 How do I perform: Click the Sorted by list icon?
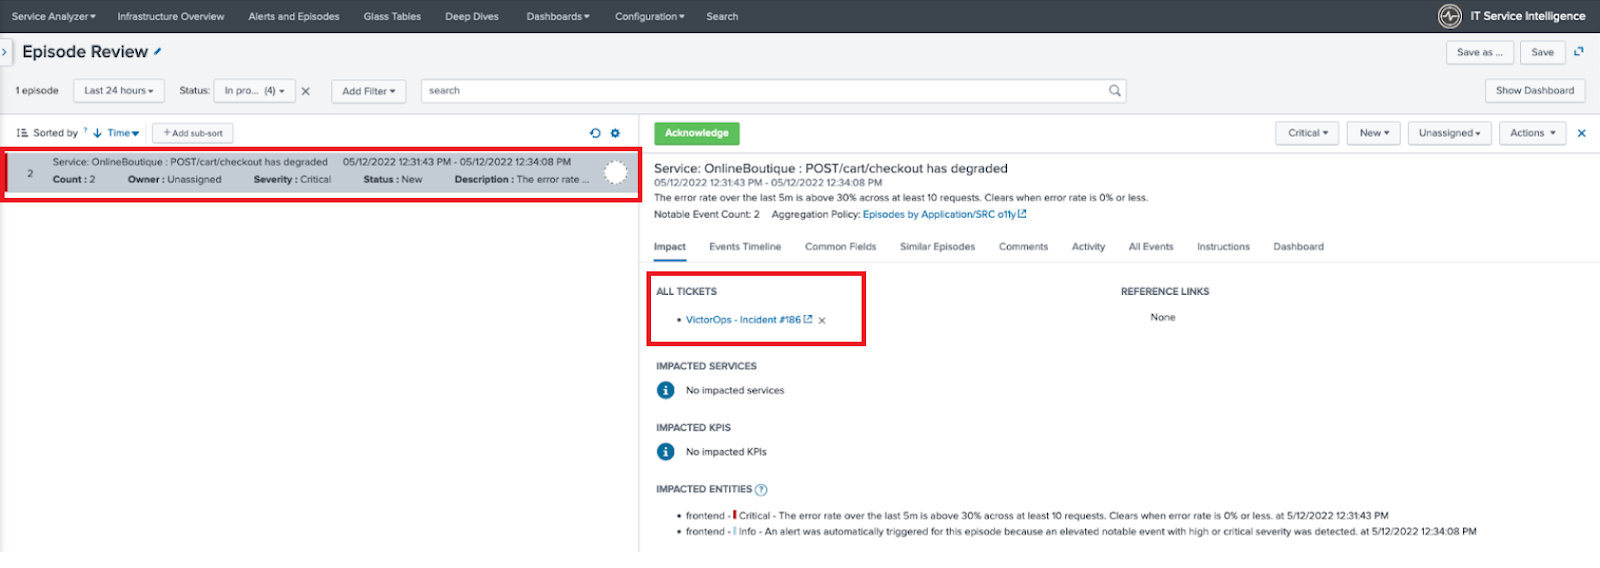coord(22,133)
